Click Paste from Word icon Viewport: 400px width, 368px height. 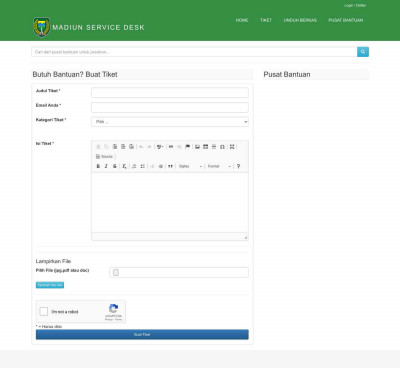[x=131, y=147]
